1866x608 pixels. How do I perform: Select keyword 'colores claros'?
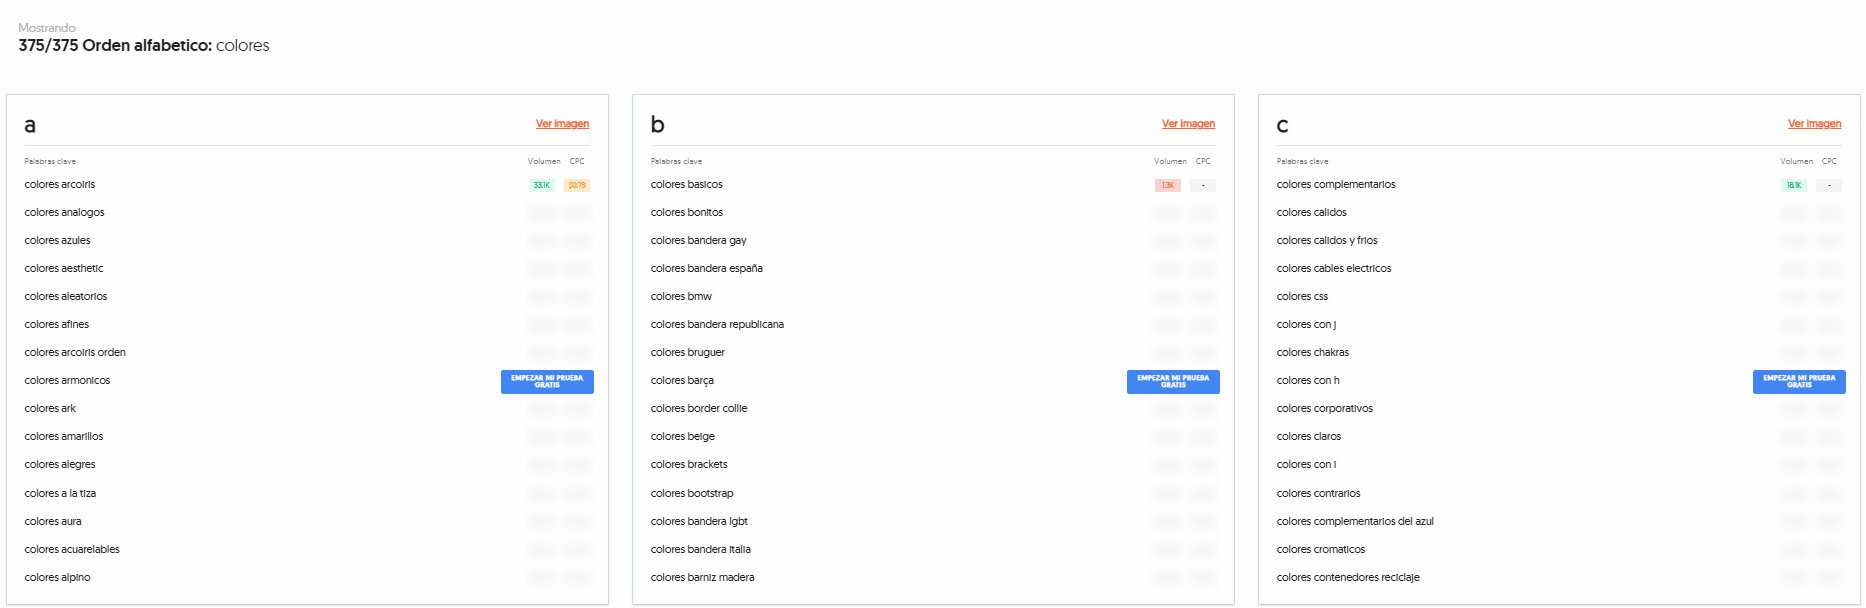(x=1309, y=437)
